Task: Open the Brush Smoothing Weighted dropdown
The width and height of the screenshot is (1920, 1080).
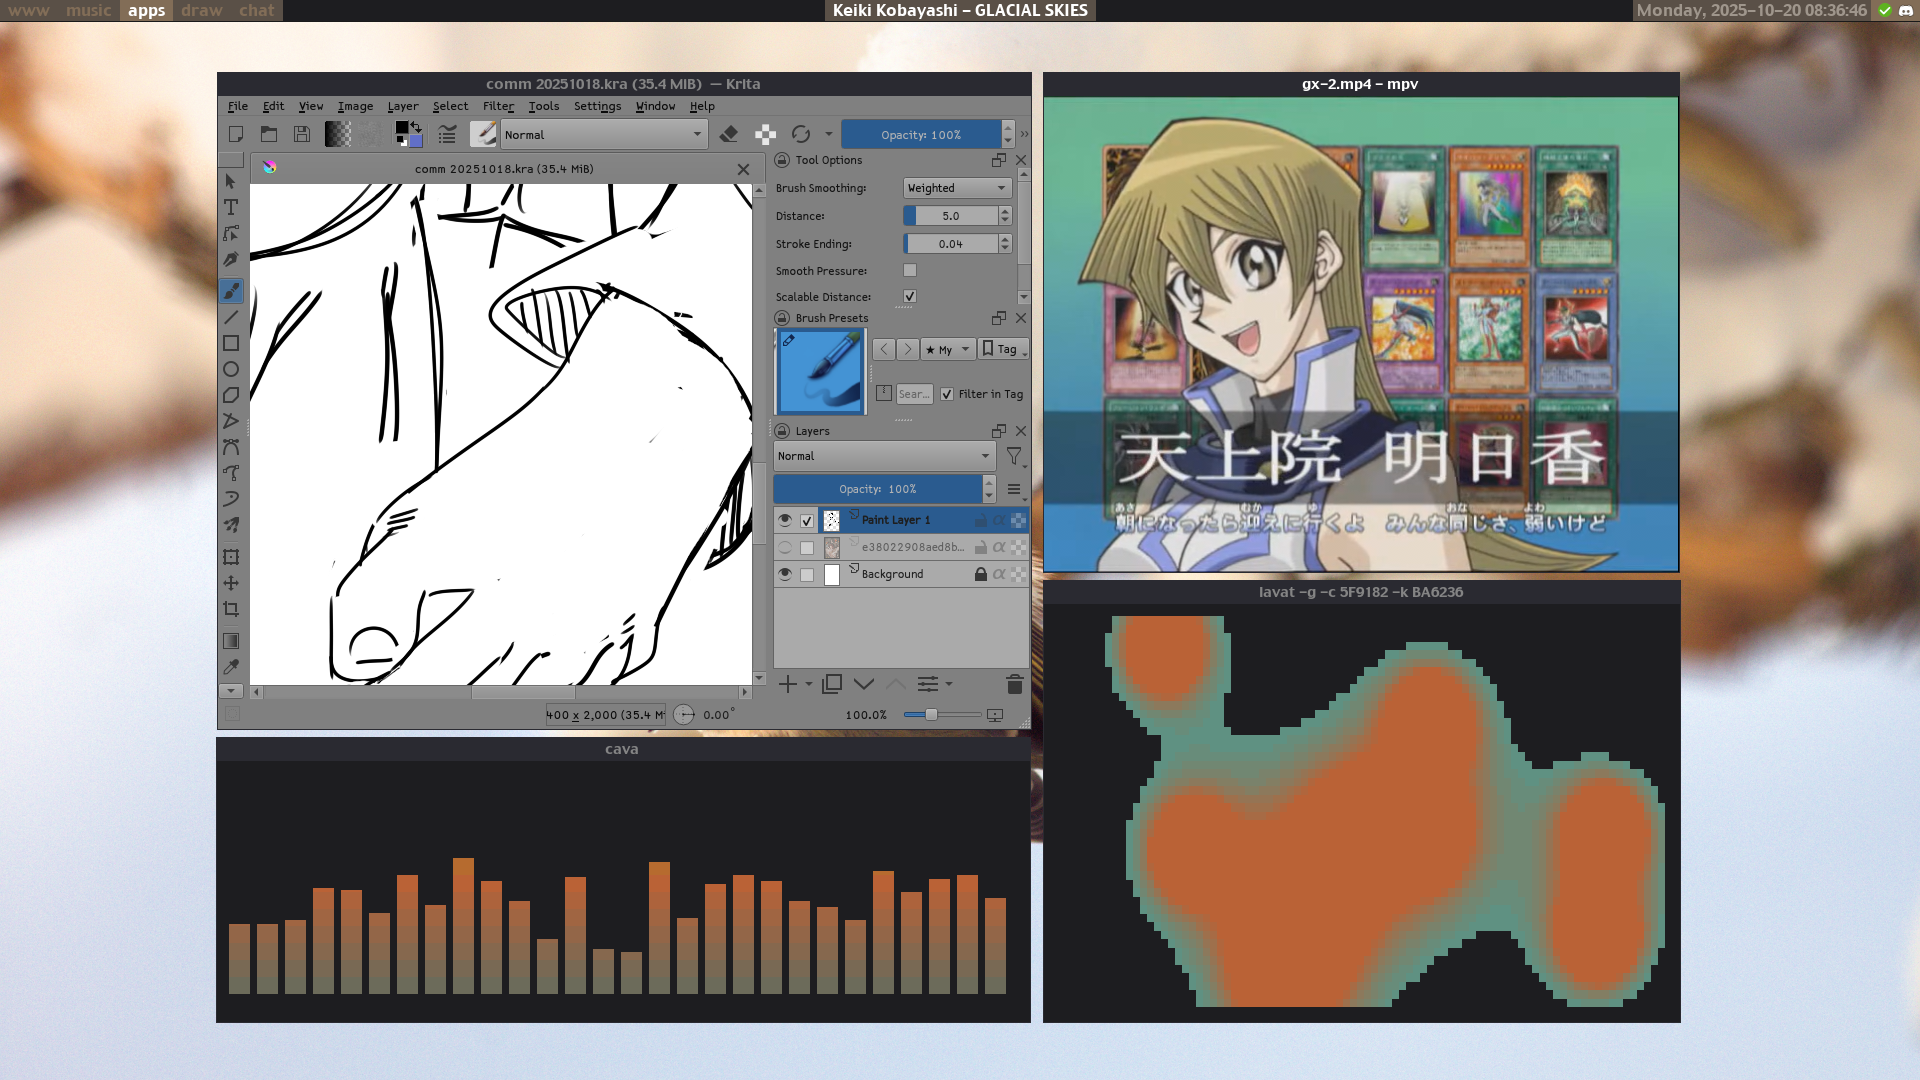Action: pos(957,188)
